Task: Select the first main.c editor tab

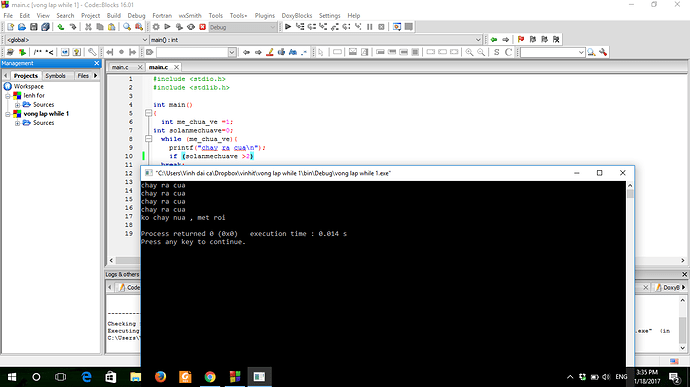Action: (x=120, y=67)
